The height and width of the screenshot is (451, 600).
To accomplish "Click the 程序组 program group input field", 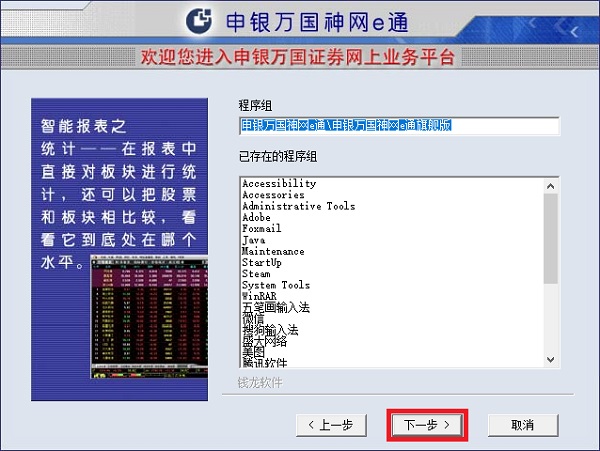I will 399,125.
